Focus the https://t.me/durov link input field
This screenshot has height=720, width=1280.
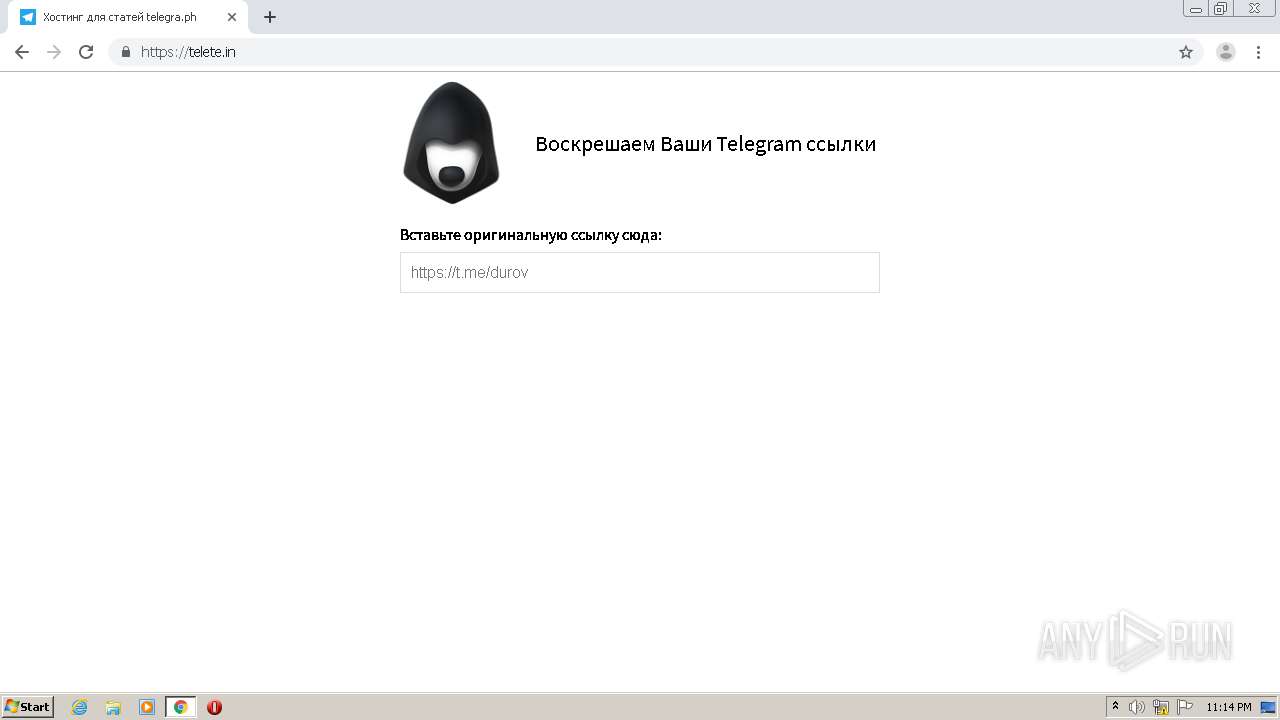640,272
